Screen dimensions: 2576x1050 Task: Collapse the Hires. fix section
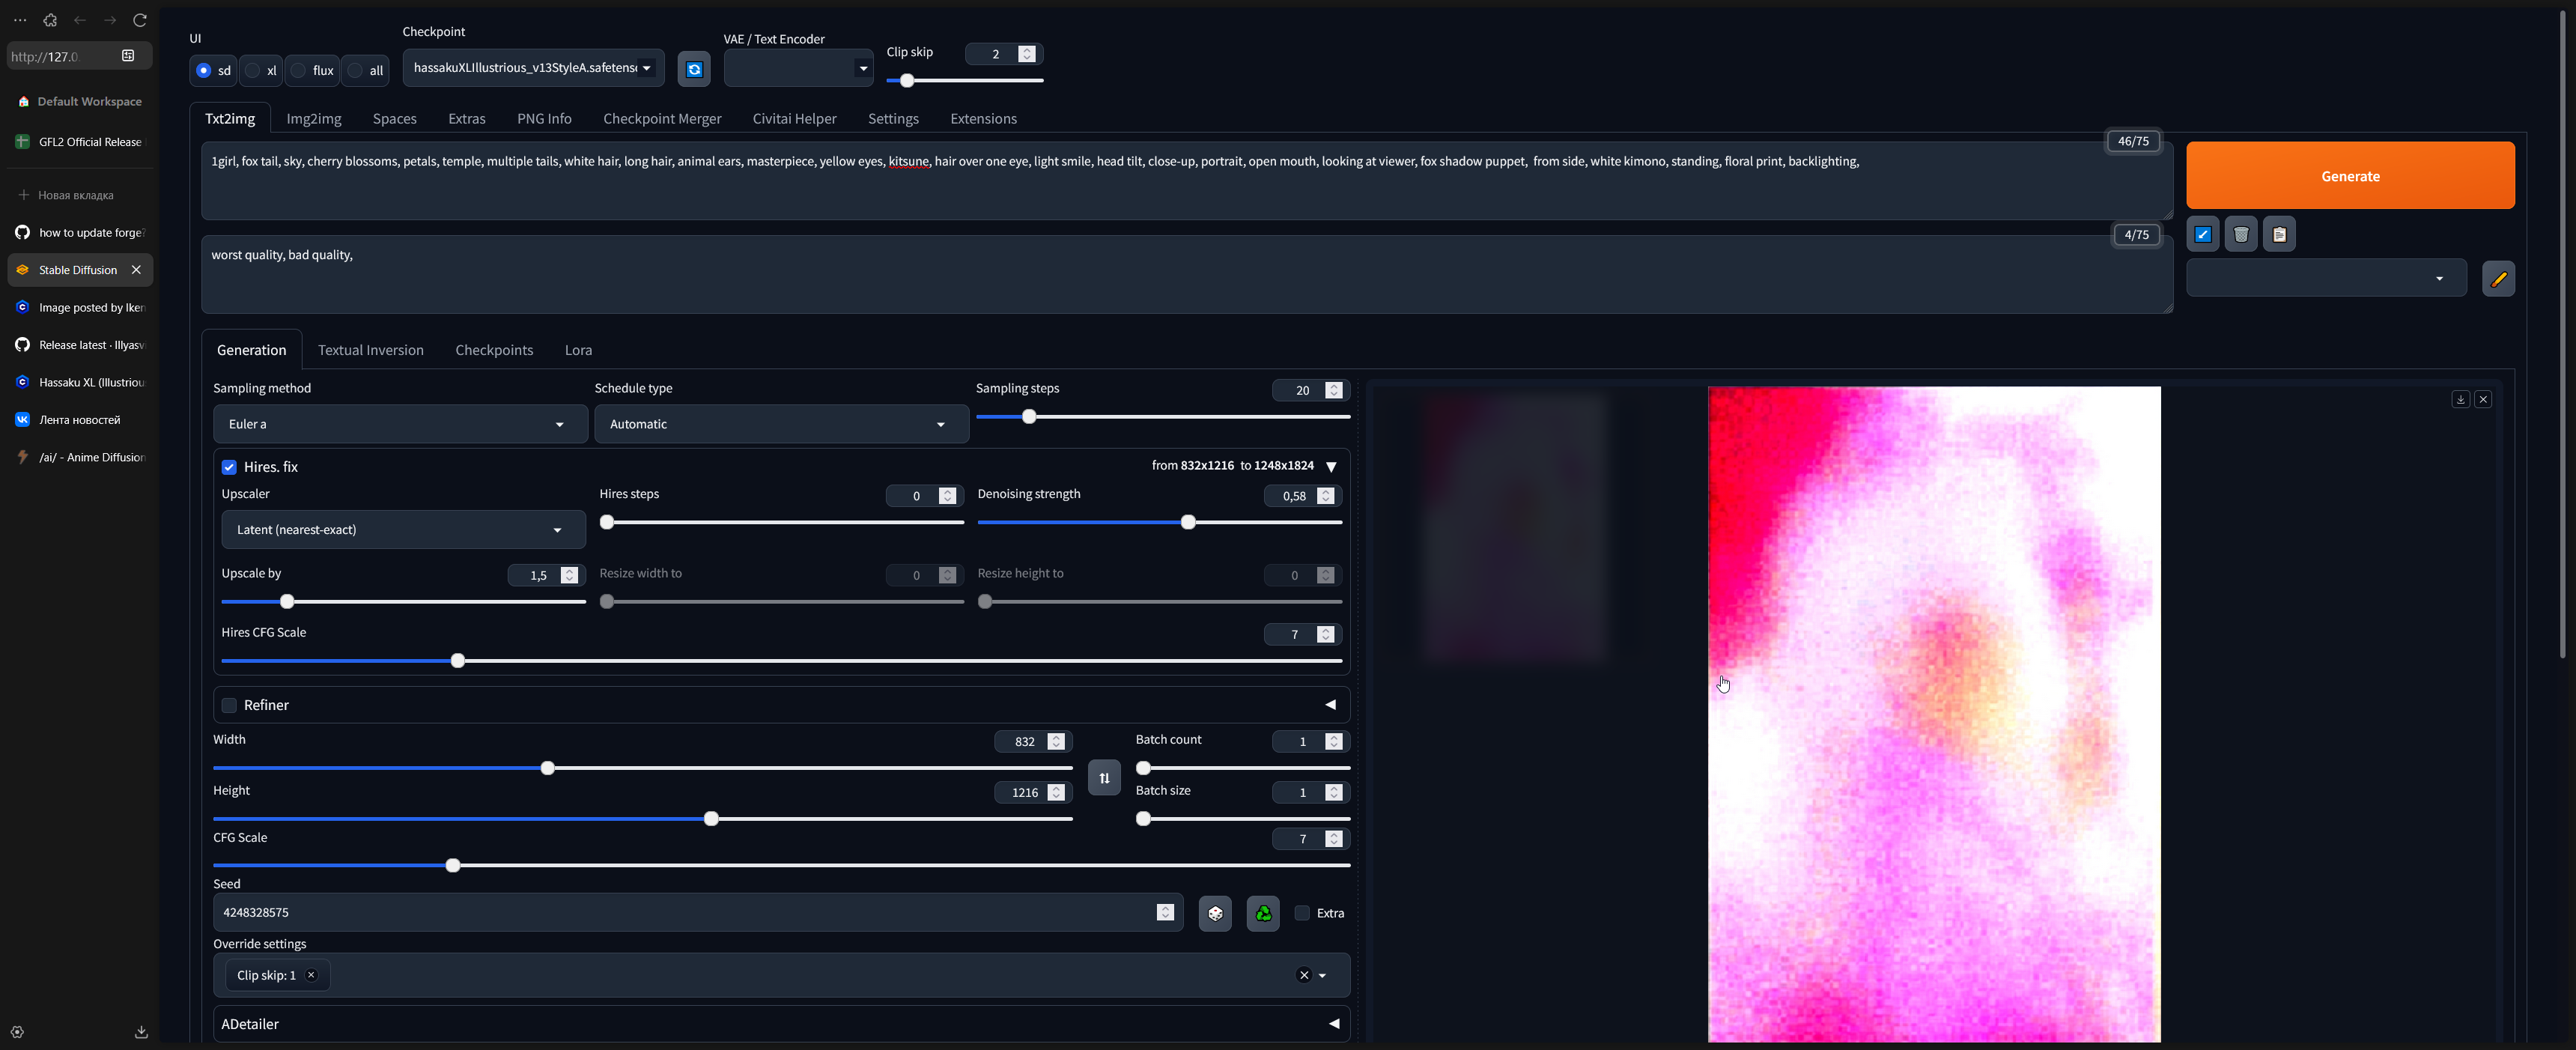pos(1331,467)
